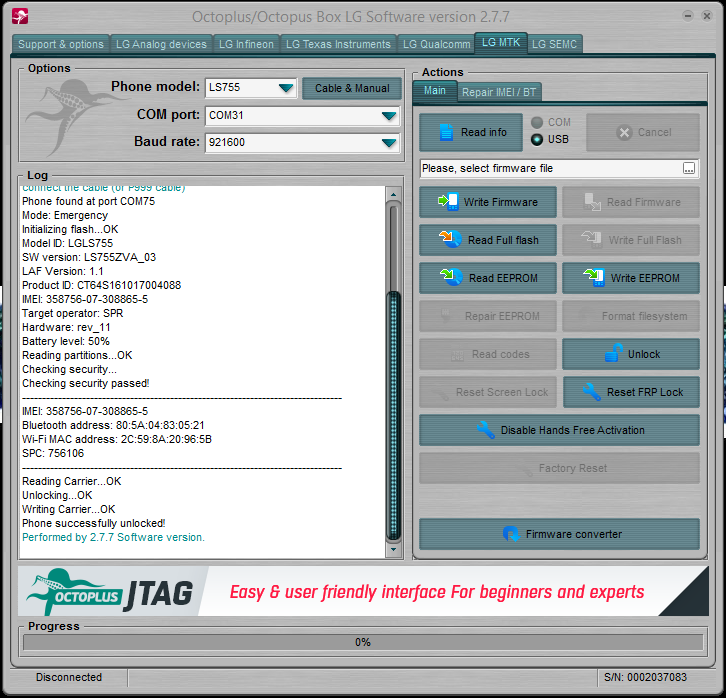Click log line 'Bluetooth address: 80:5A:04:83:05:21'
The height and width of the screenshot is (698, 726).
pos(113,425)
